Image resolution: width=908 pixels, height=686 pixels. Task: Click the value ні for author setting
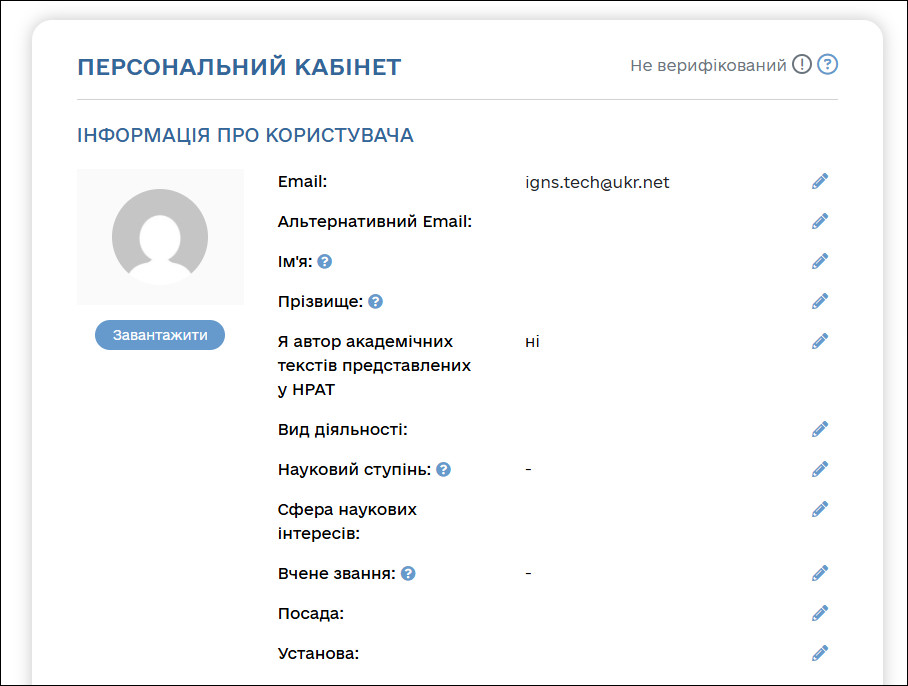tap(532, 342)
